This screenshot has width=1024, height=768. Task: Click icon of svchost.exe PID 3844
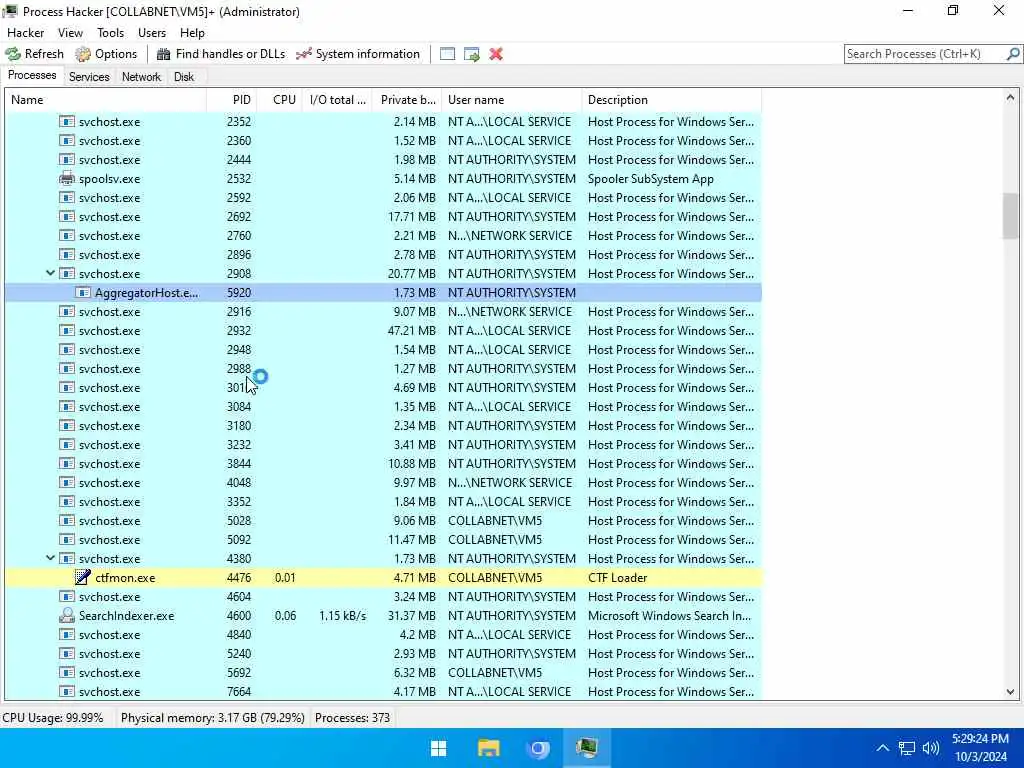(67, 464)
